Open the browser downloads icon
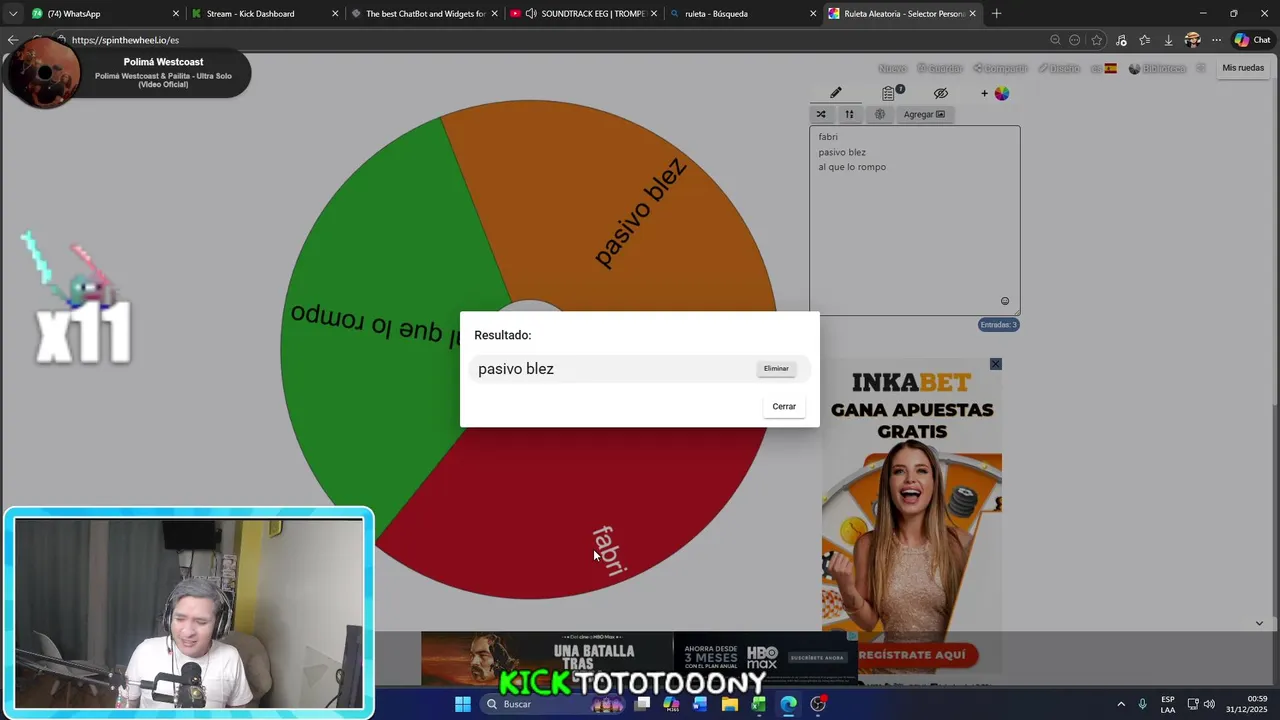This screenshot has width=1280, height=720. [1168, 40]
